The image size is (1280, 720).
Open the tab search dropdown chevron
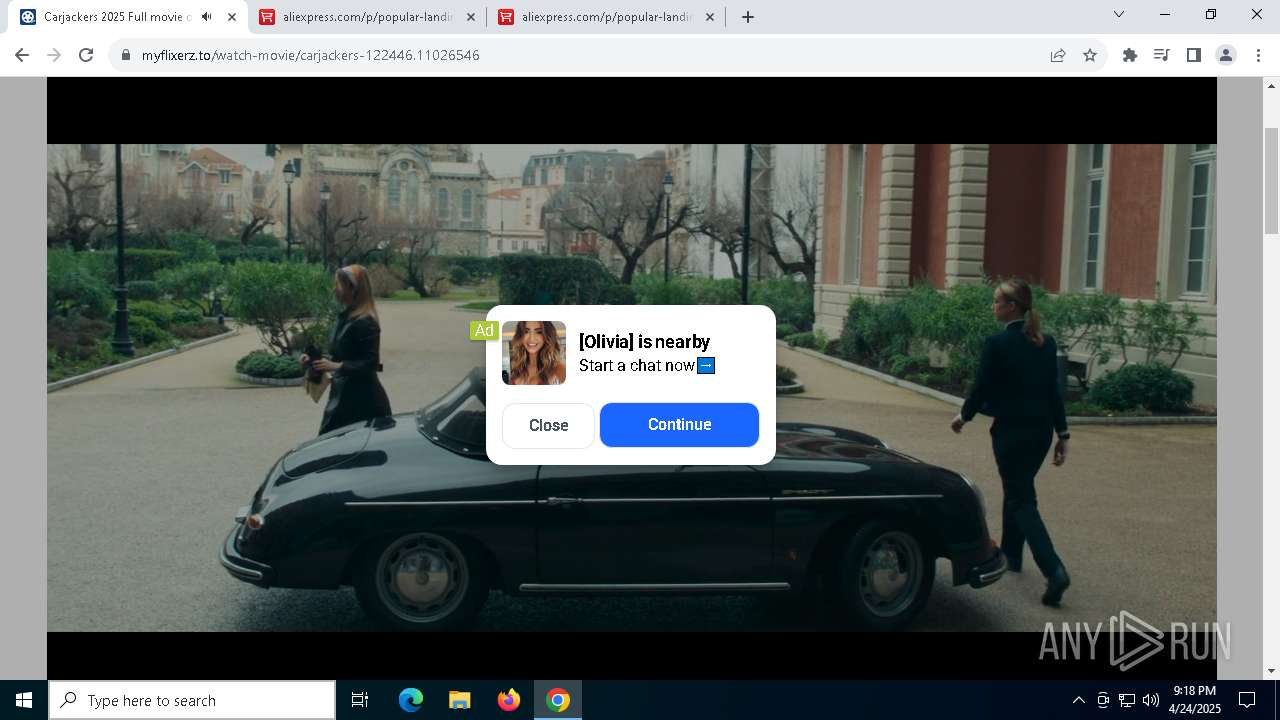click(x=1119, y=15)
